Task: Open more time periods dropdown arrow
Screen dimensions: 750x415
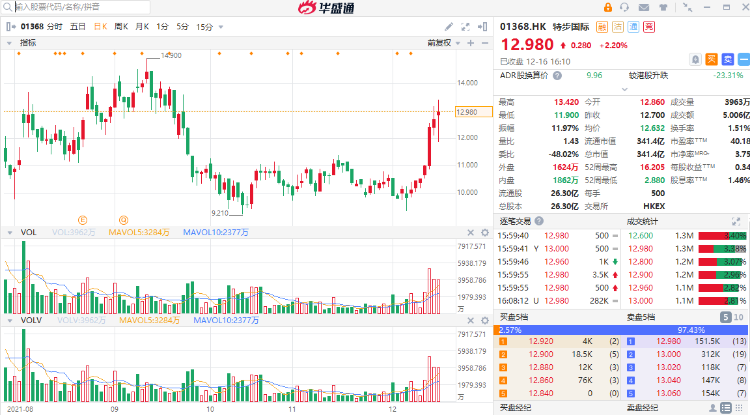Action: 221,27
